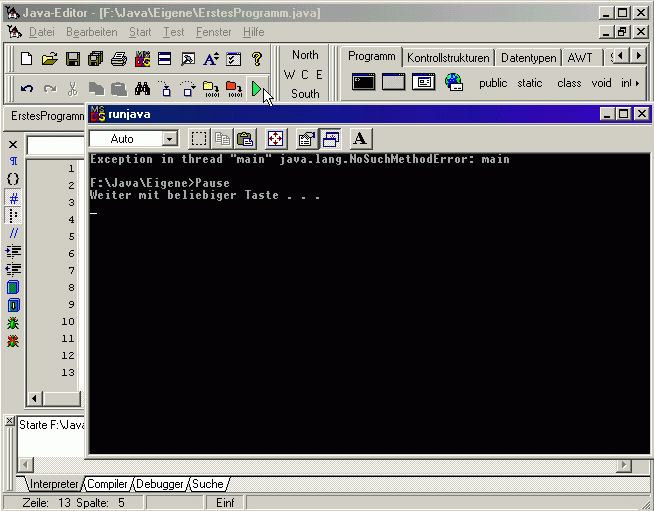Click the binoculars Search icon

142,90
